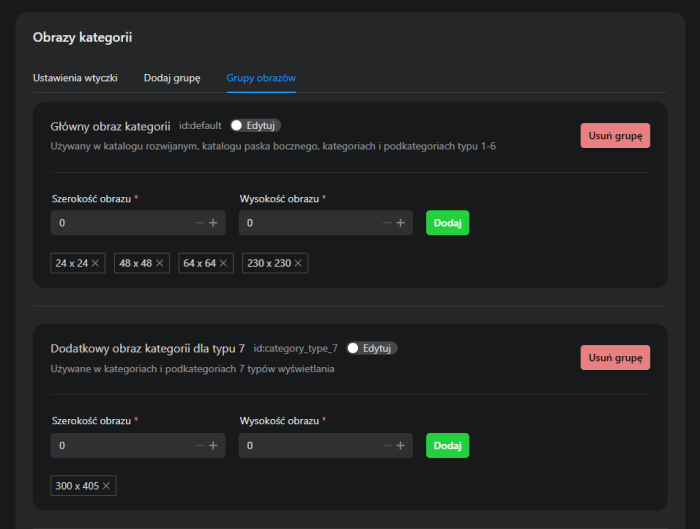Image resolution: width=700 pixels, height=529 pixels.
Task: Decrease main category image width with minus
Action: [x=200, y=223]
